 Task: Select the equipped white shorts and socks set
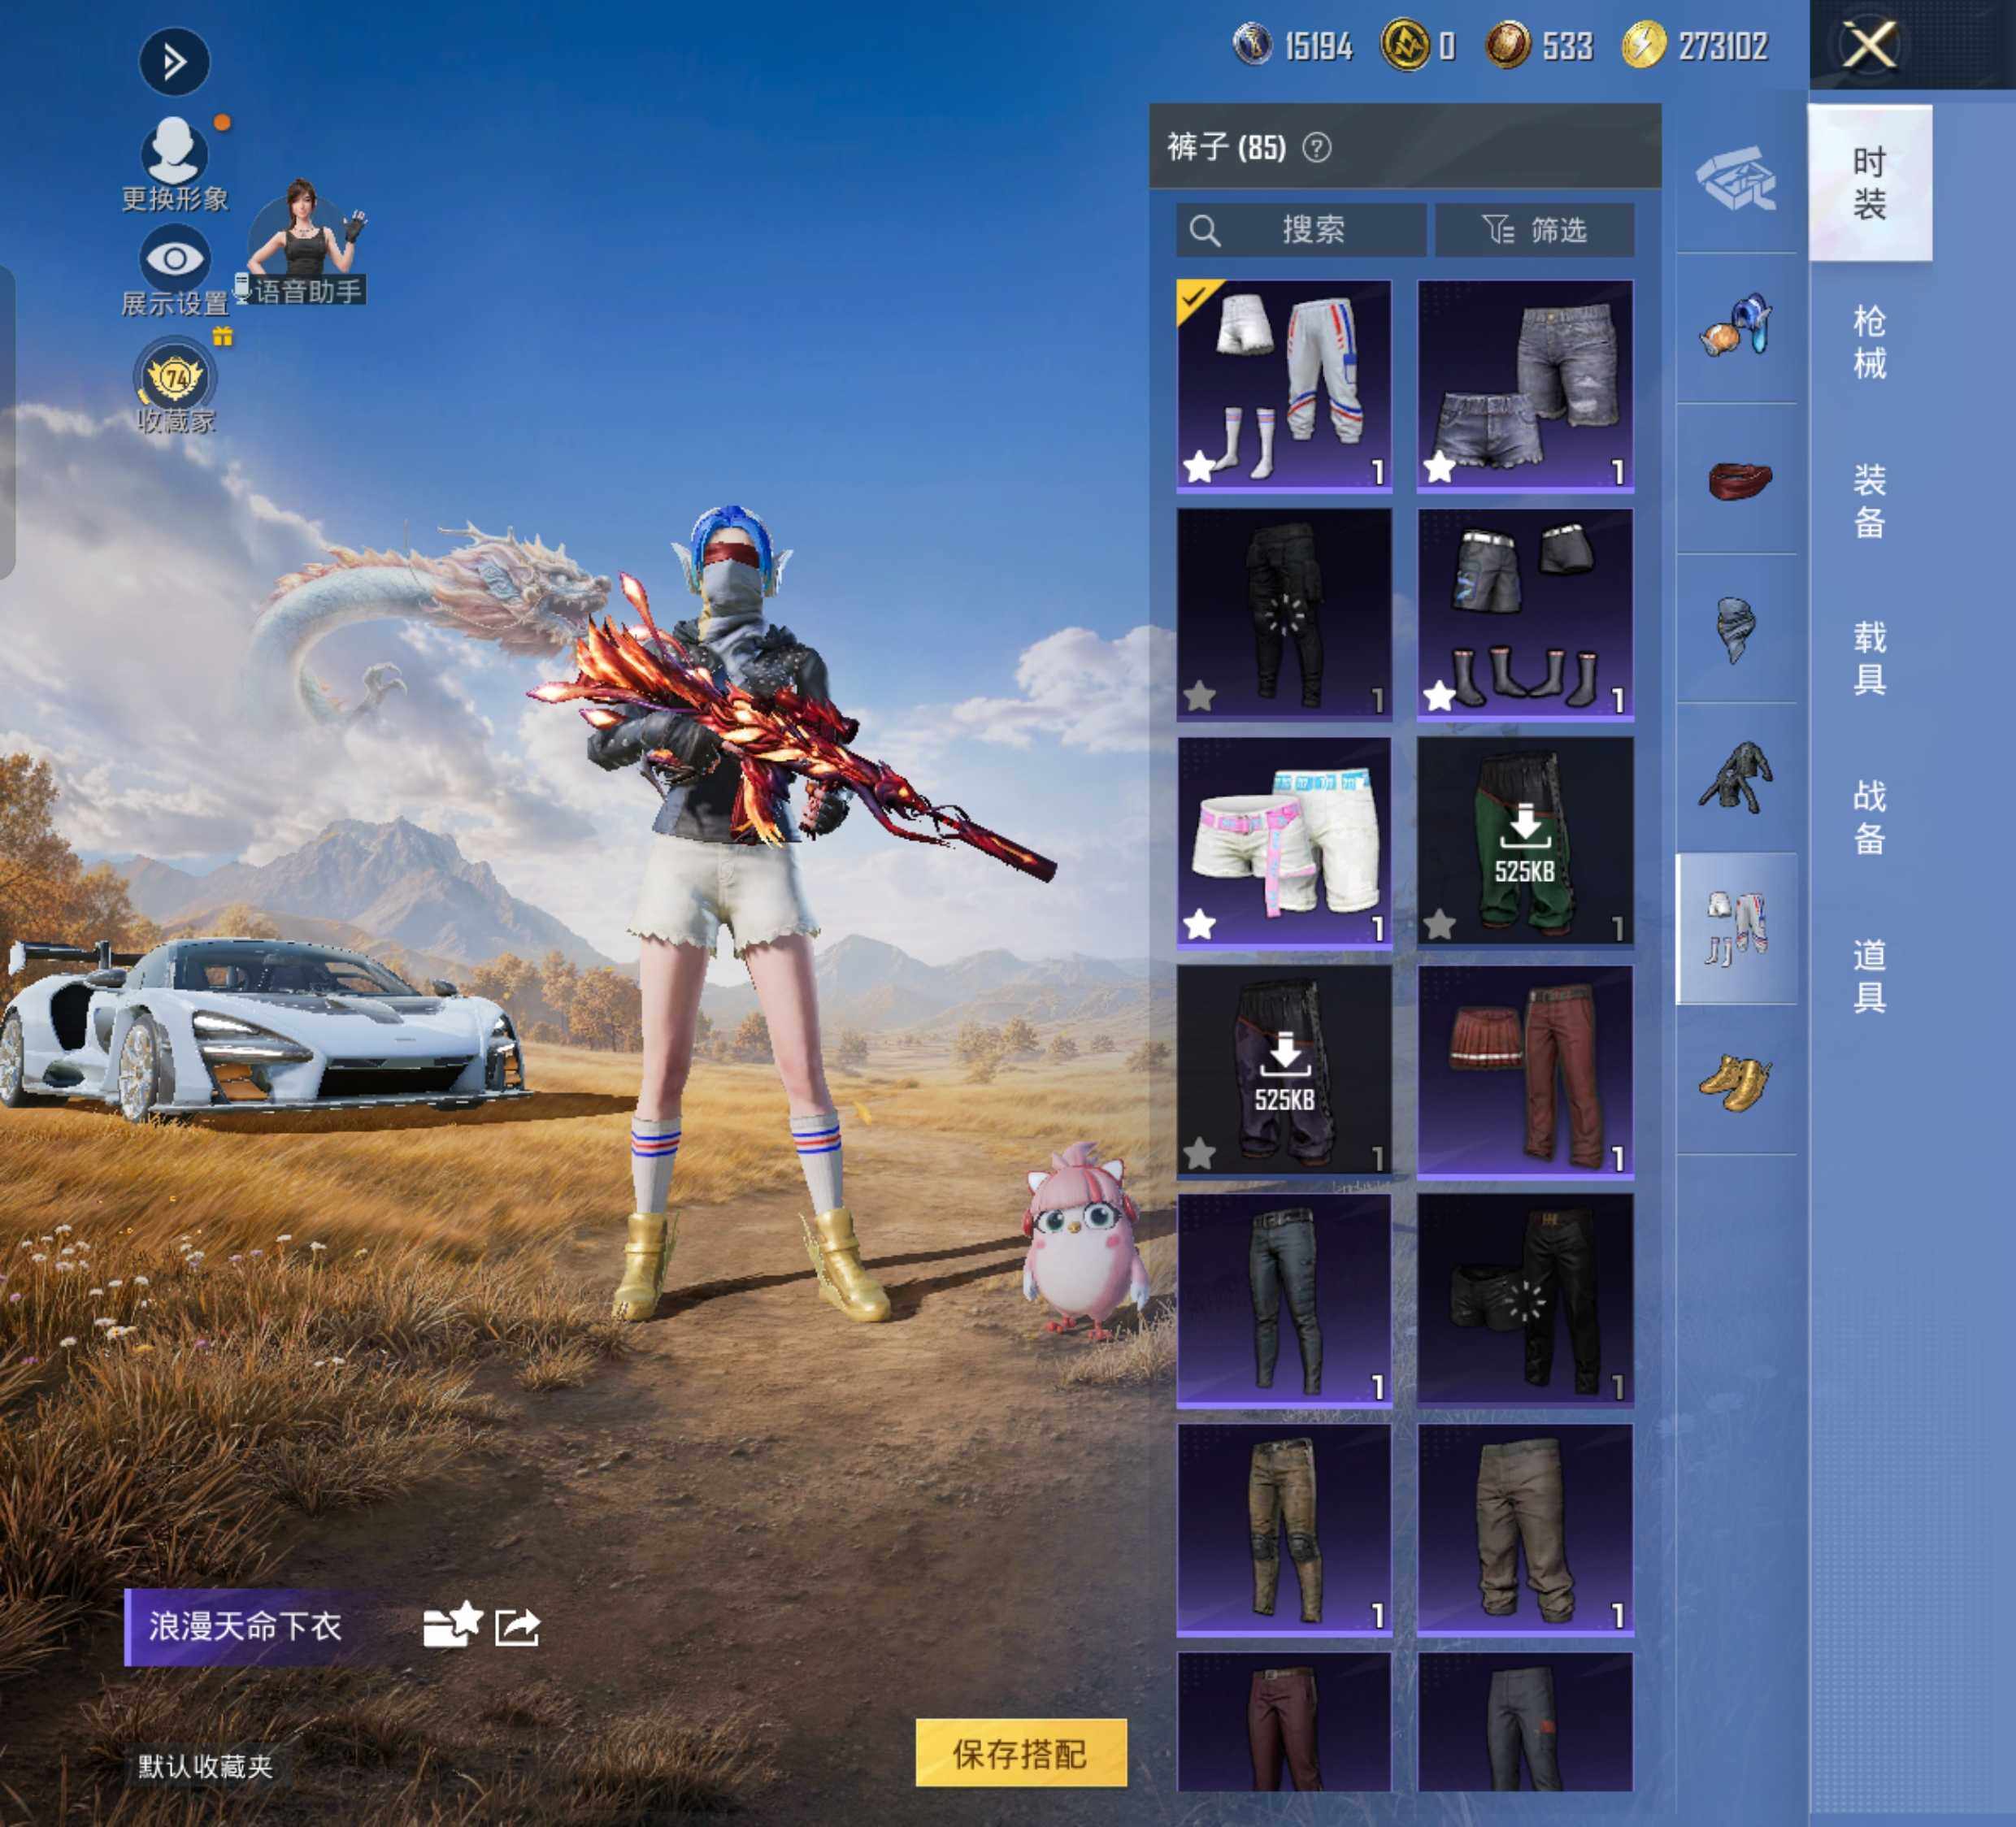[1284, 385]
